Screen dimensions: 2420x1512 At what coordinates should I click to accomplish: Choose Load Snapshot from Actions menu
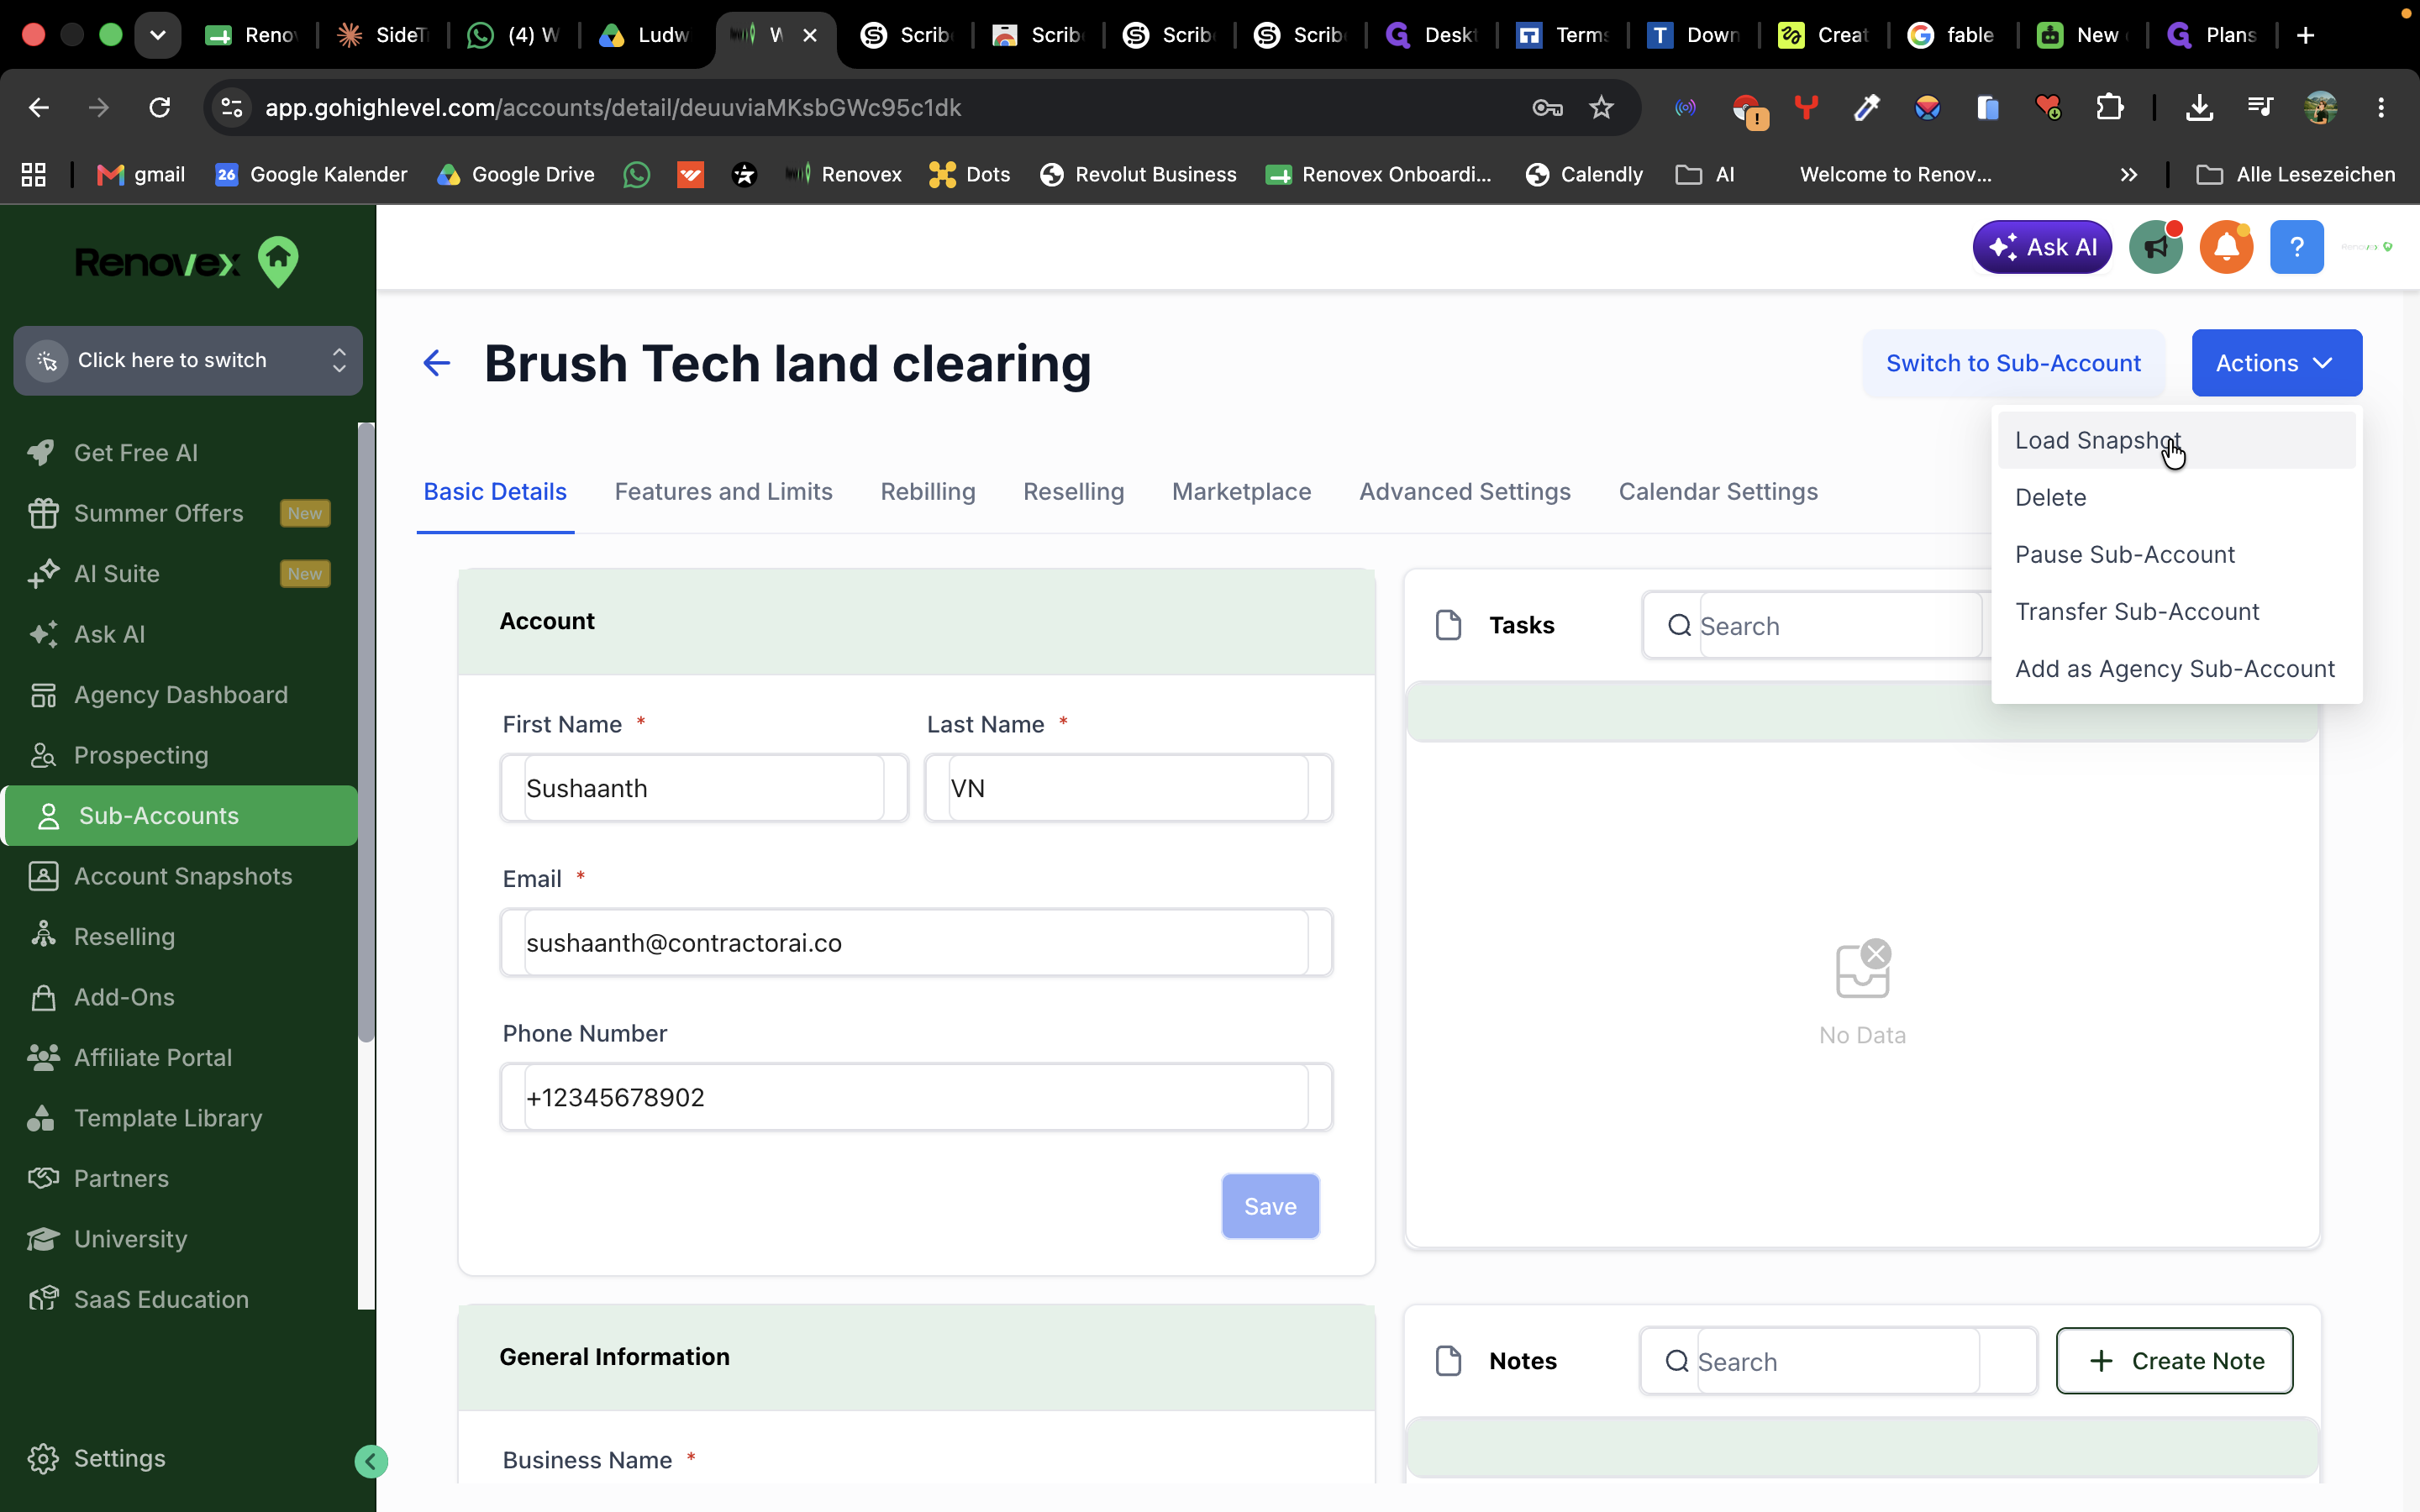tap(2176, 440)
